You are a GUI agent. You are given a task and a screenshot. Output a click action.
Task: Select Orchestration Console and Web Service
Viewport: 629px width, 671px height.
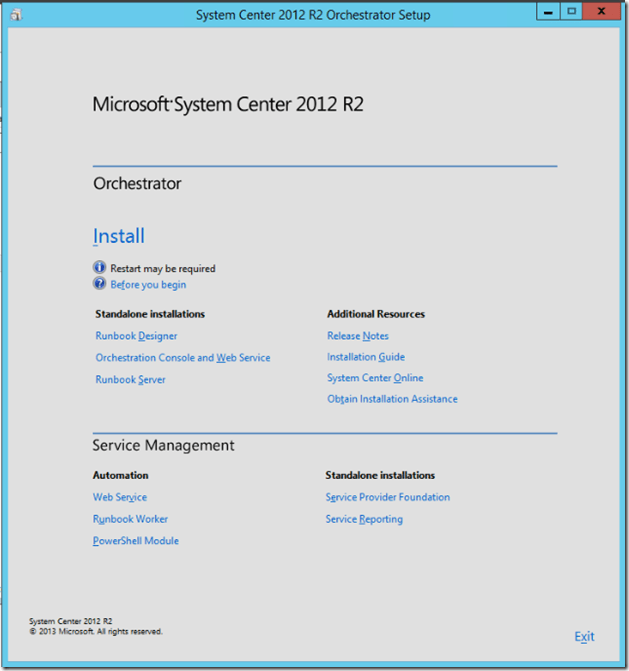click(x=183, y=358)
